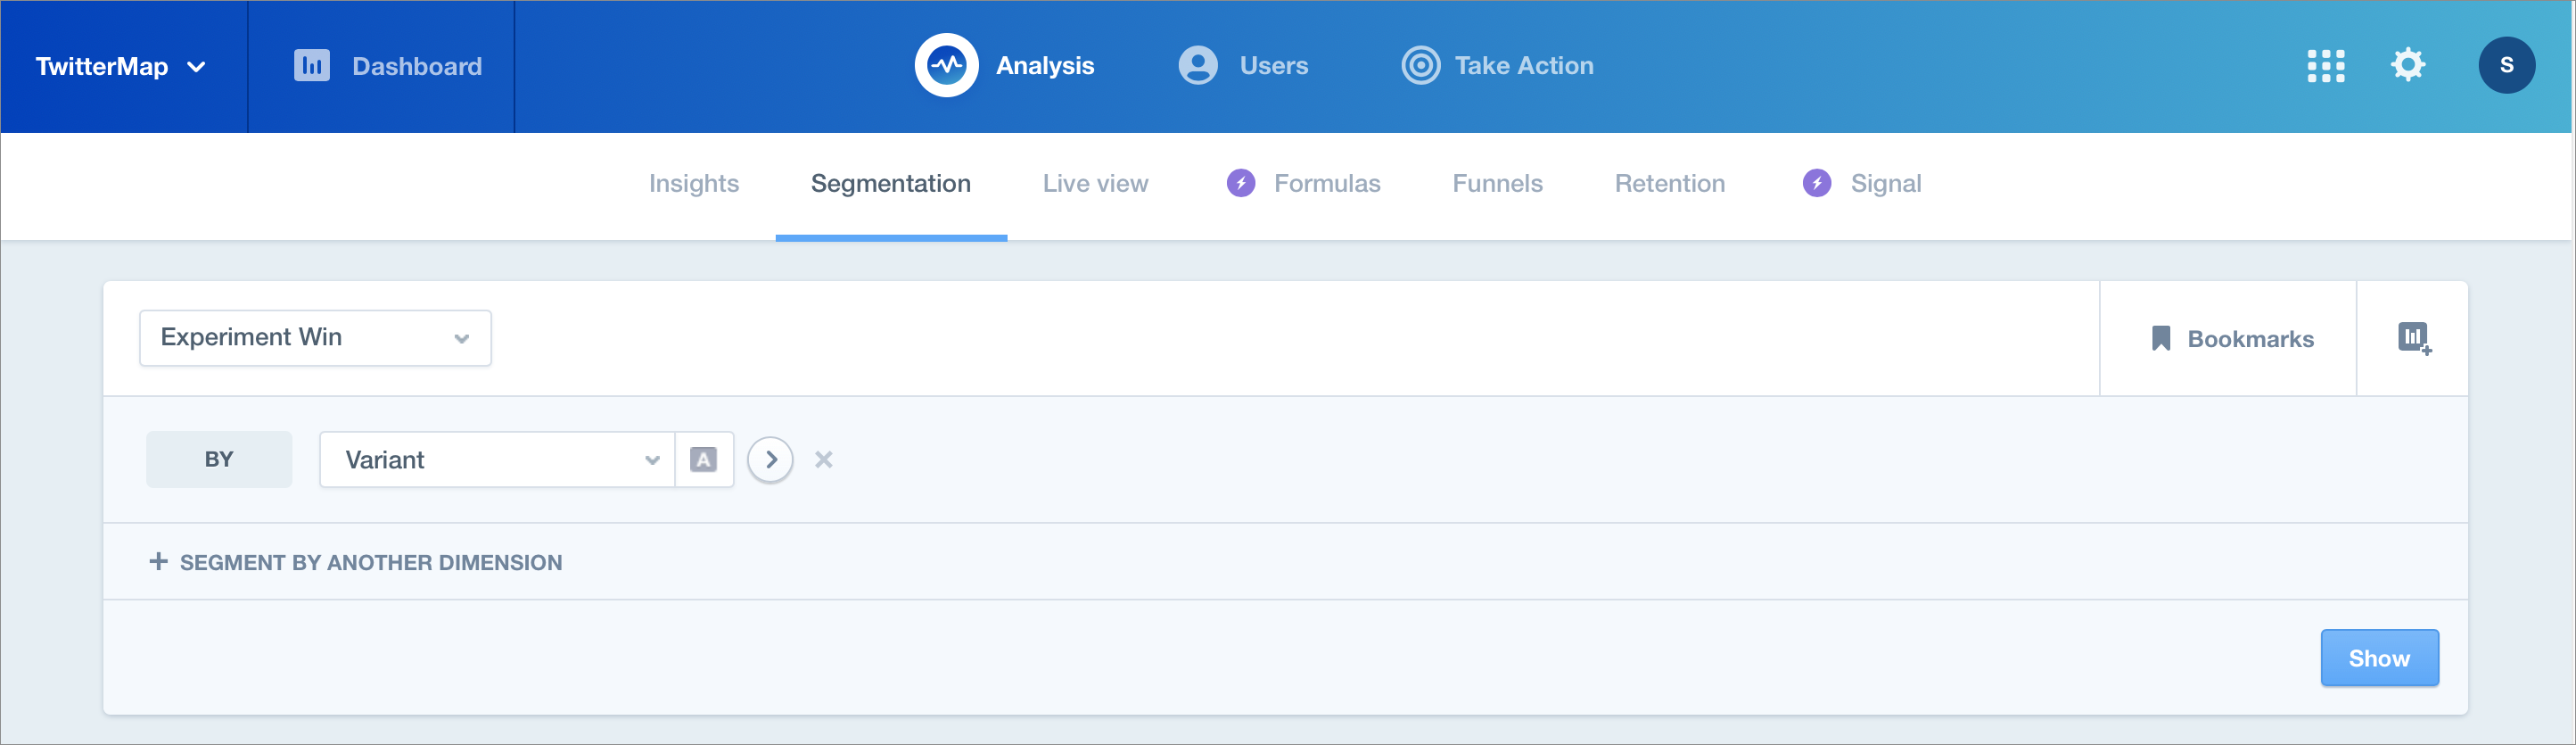
Task: Add report to dashboard icon
Action: pos(2414,338)
